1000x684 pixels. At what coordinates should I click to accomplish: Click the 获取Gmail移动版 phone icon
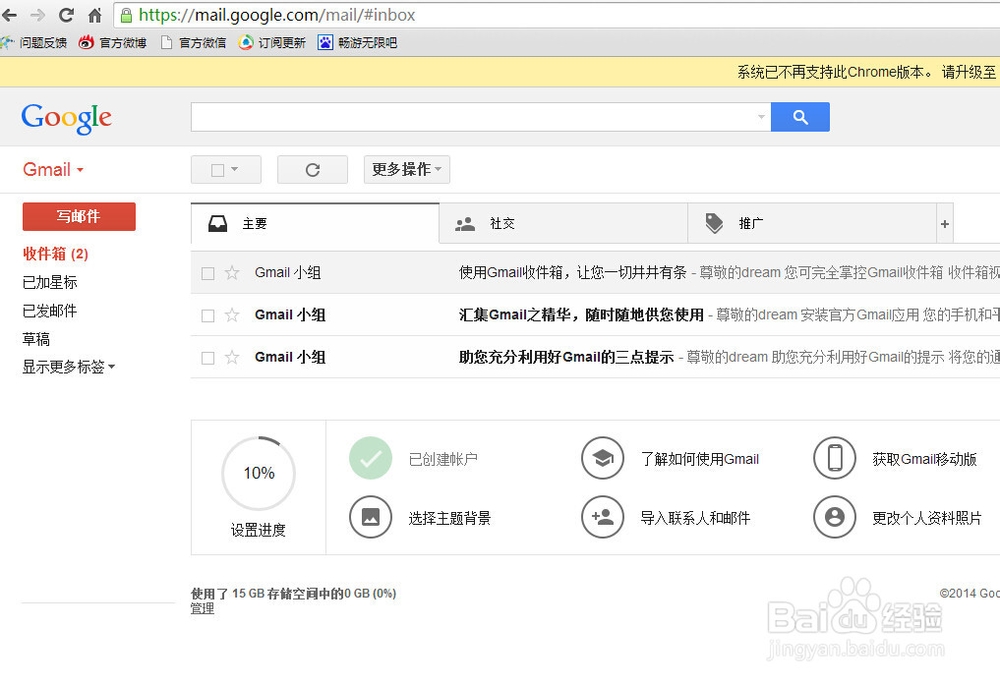coord(834,458)
